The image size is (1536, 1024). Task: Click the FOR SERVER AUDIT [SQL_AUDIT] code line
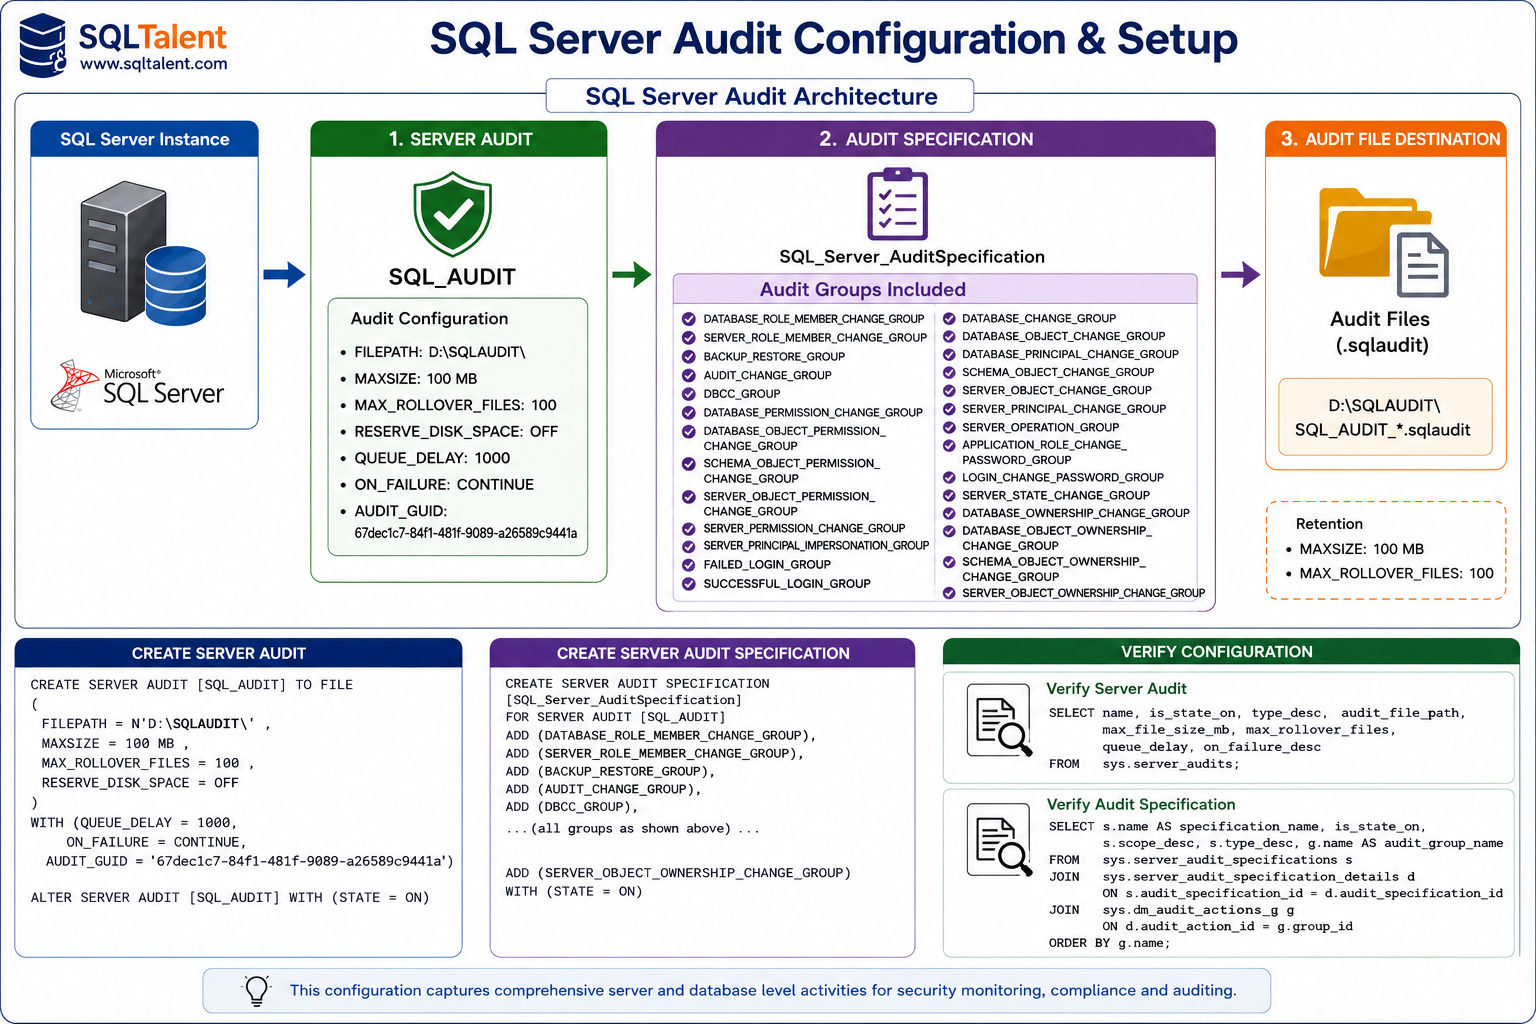click(x=615, y=717)
